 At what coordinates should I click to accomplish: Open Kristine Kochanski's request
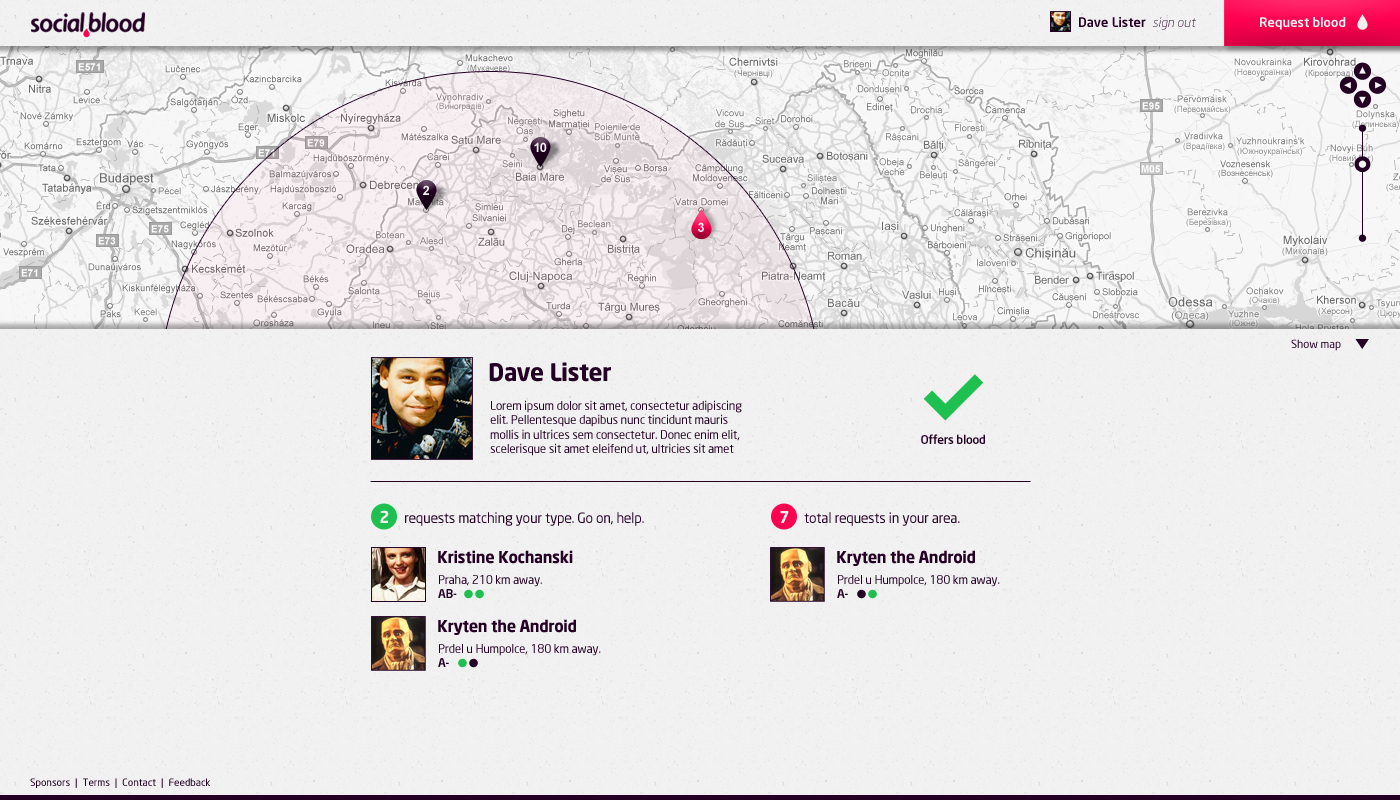[x=505, y=557]
